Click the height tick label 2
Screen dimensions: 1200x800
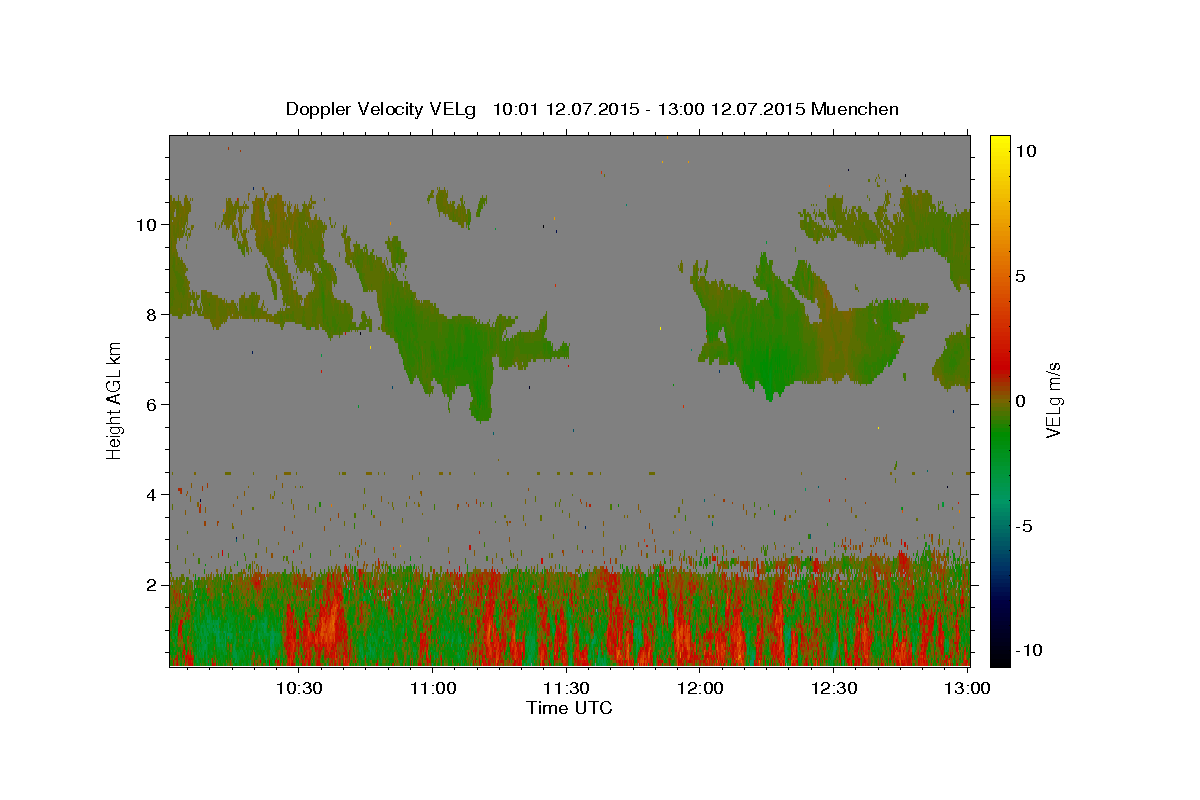153,585
